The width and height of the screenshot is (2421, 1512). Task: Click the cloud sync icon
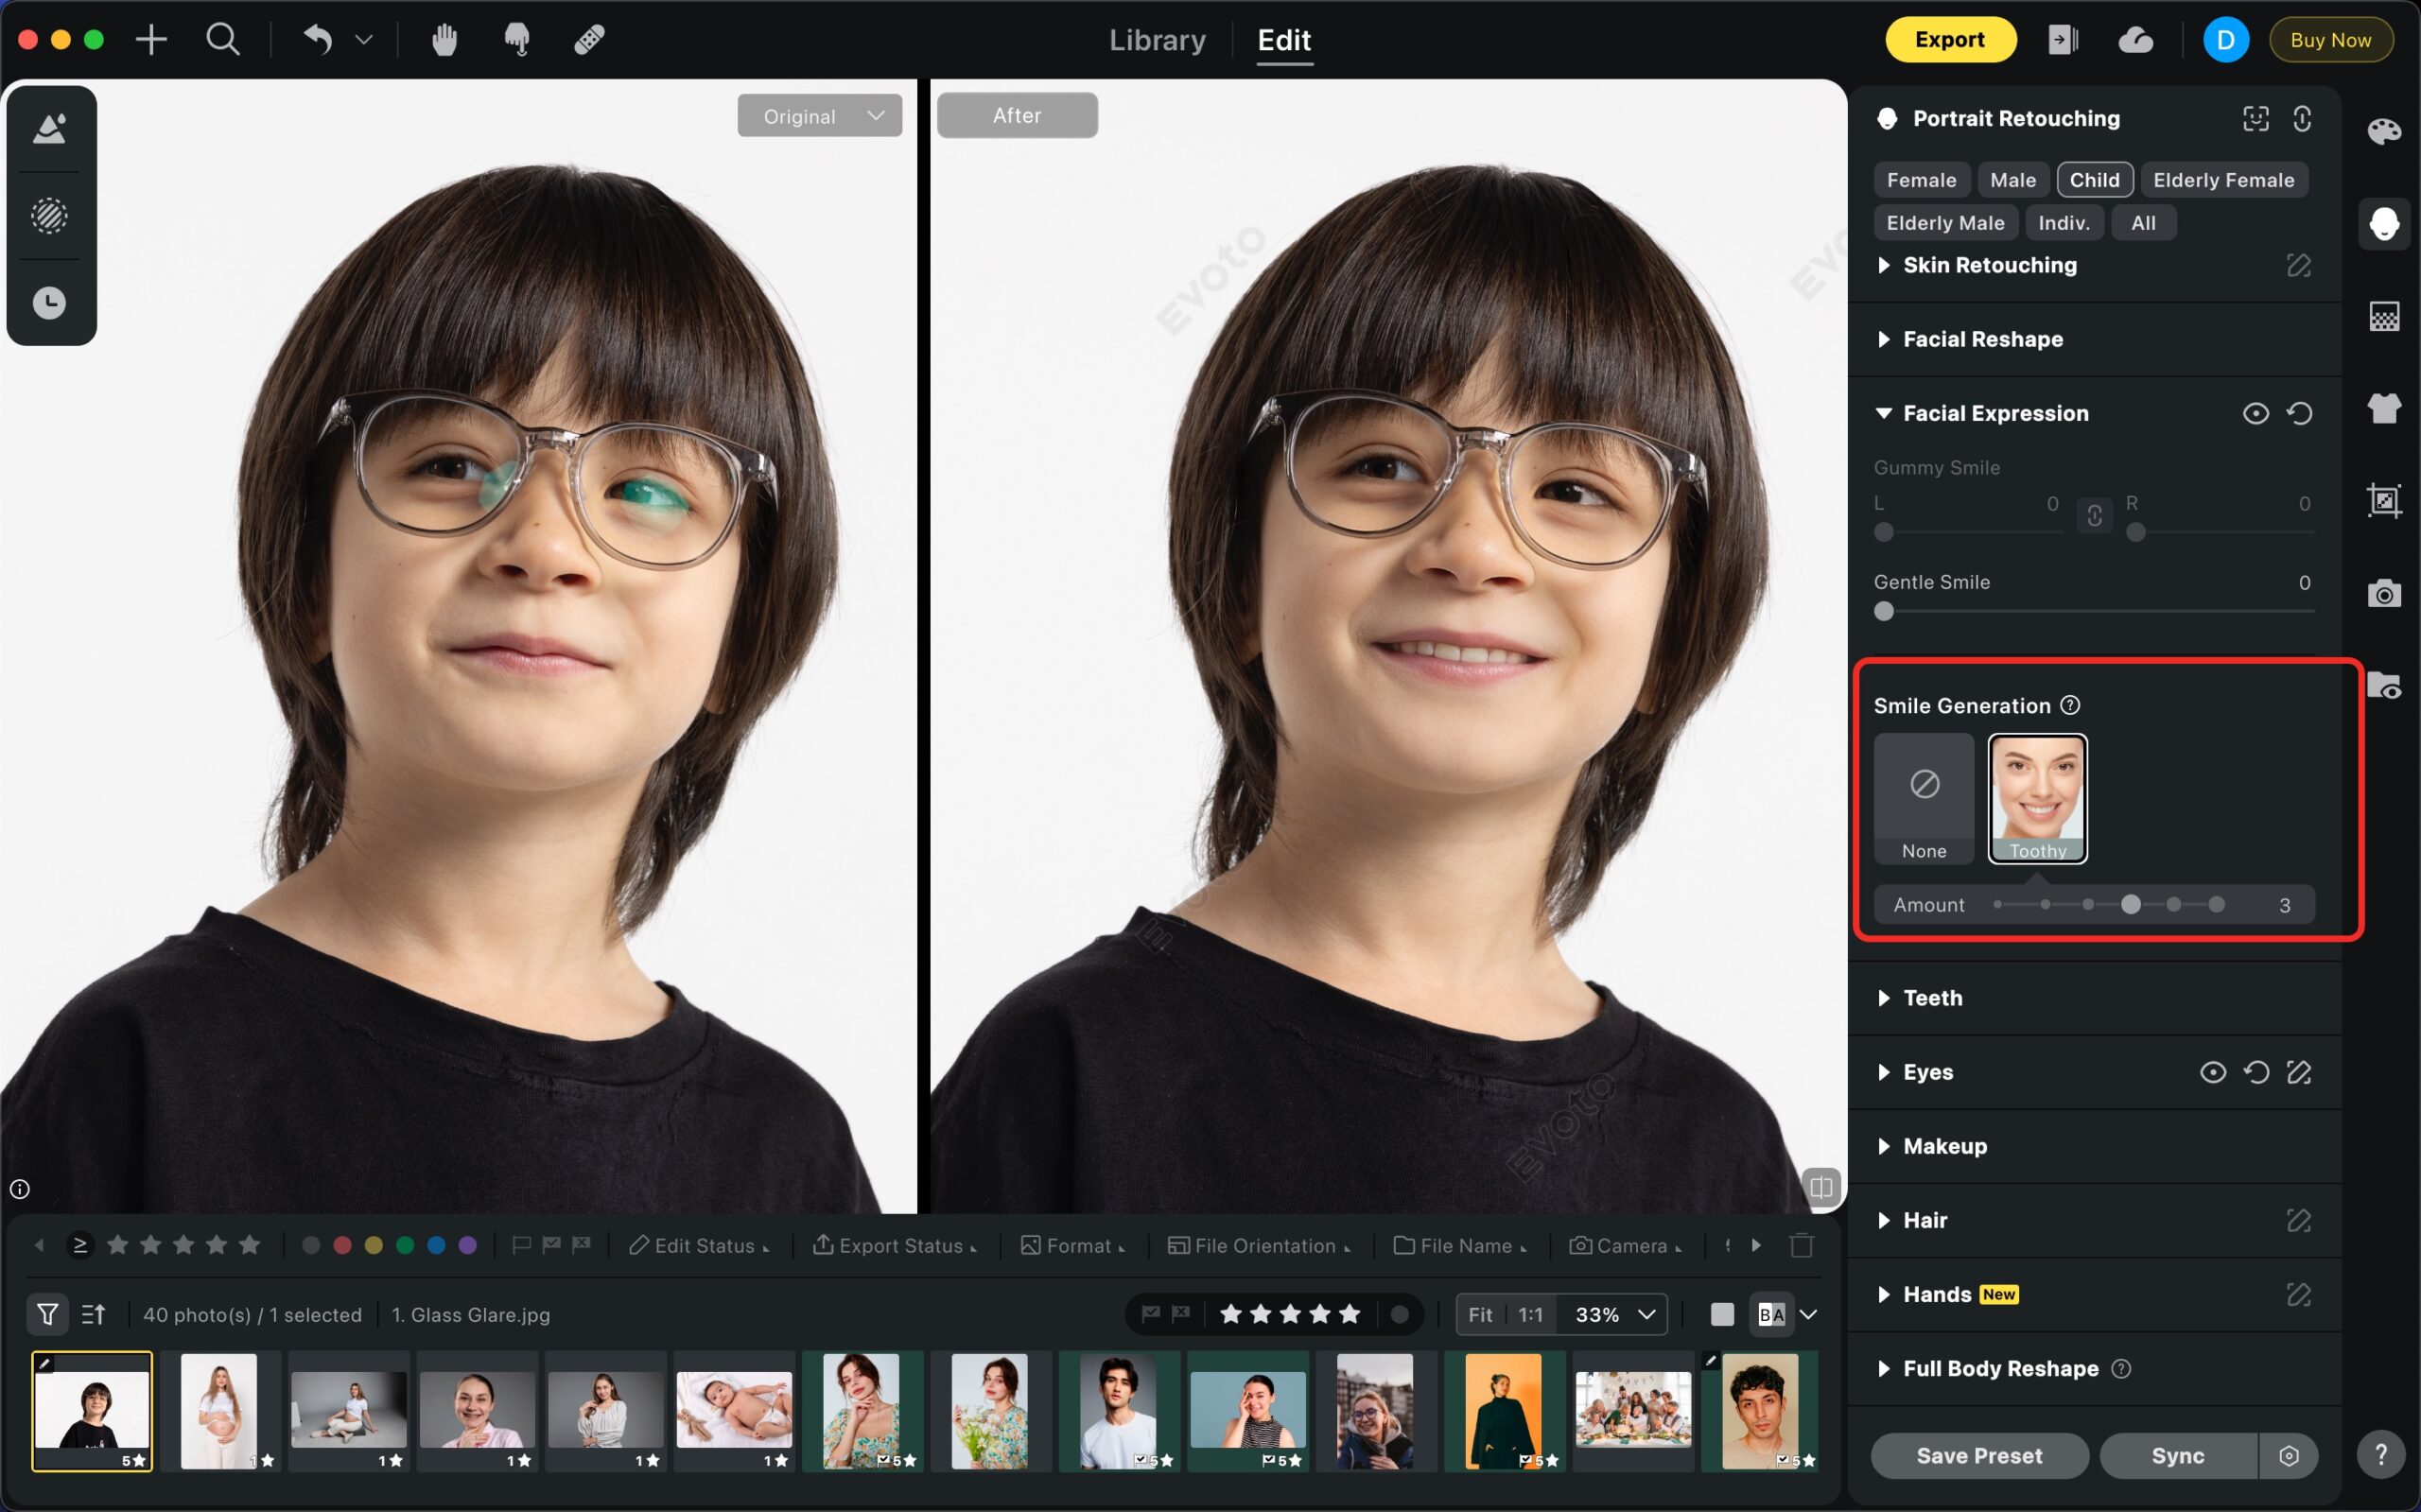click(x=2135, y=40)
